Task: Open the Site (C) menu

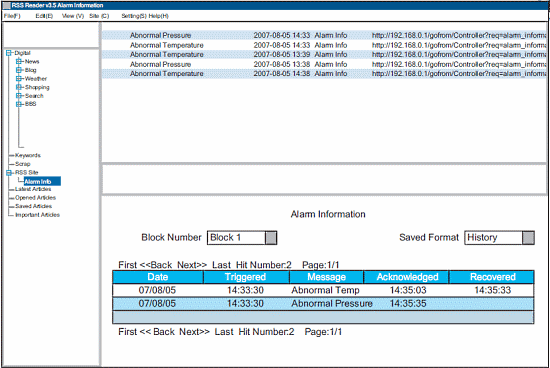Action: point(99,16)
